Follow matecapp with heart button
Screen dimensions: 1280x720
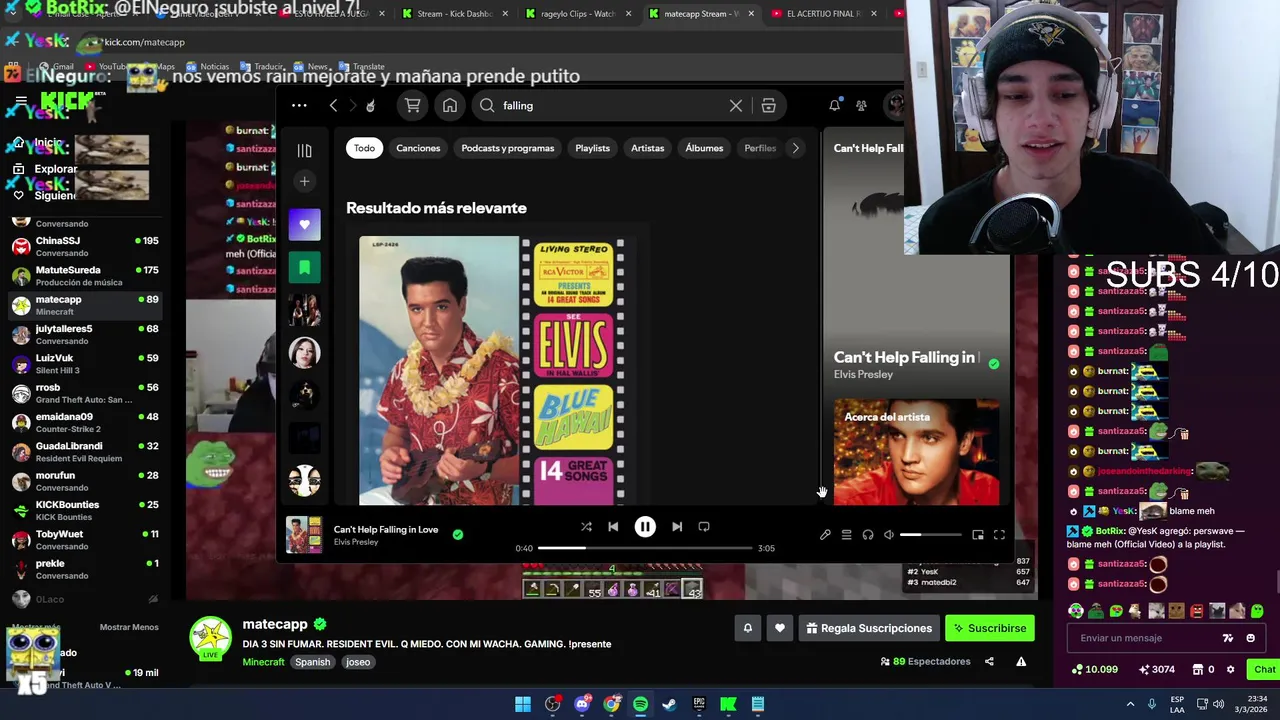780,628
